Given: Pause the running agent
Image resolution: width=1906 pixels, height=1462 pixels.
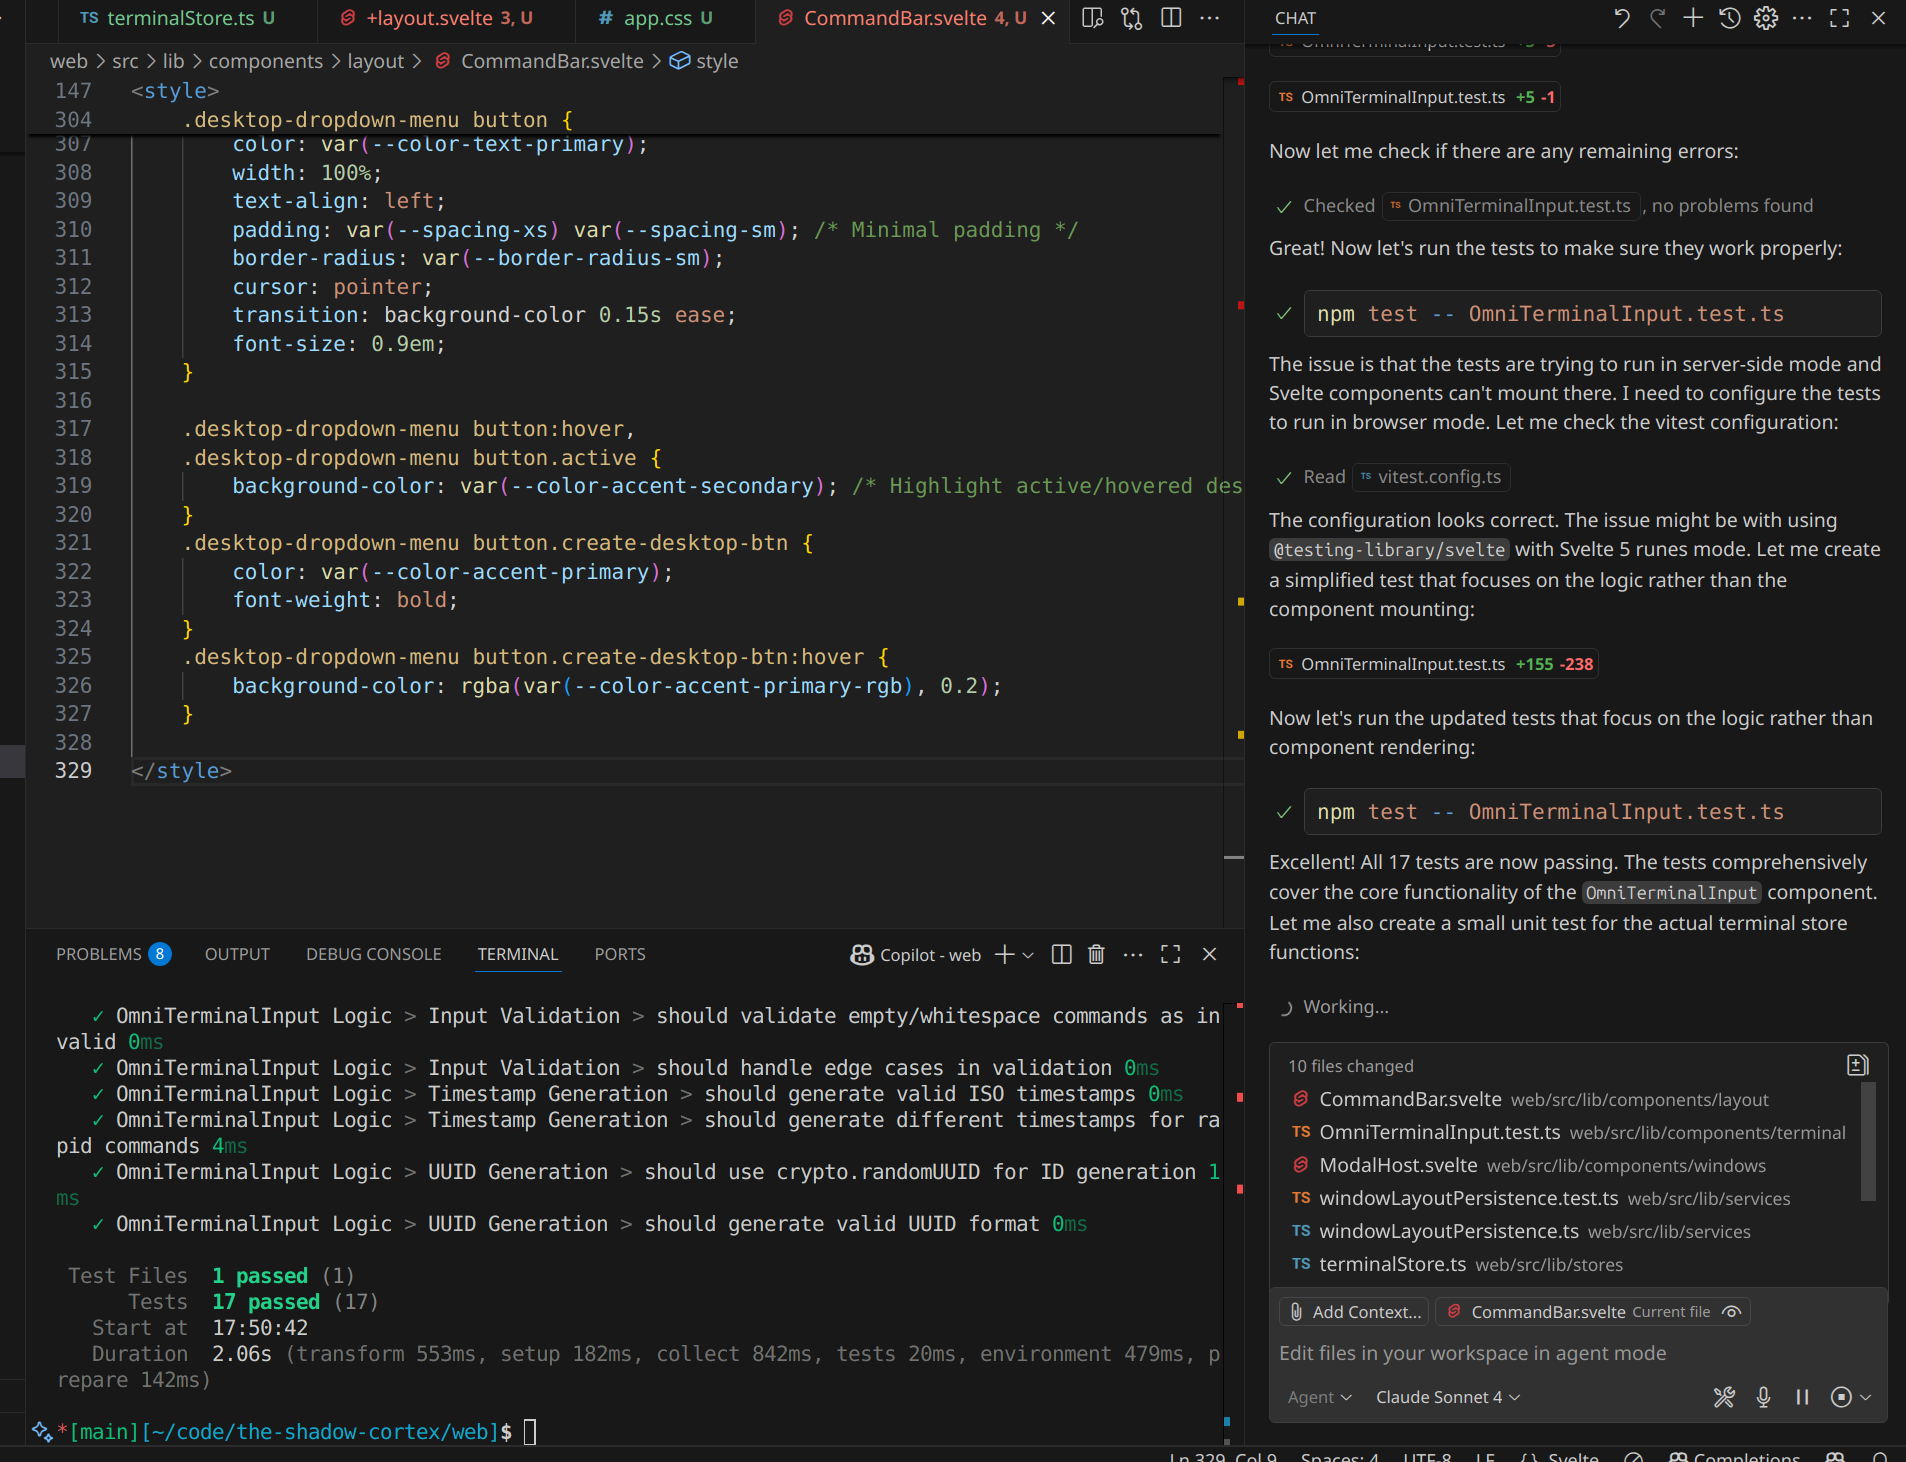Looking at the screenshot, I should point(1800,1397).
